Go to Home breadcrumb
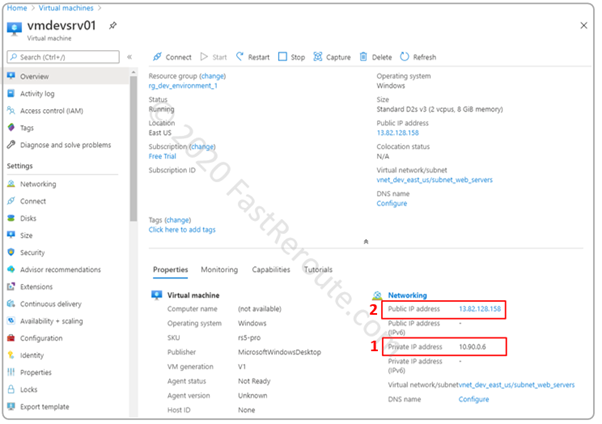Screen dimensions: 602x424 pyautogui.click(x=17, y=8)
